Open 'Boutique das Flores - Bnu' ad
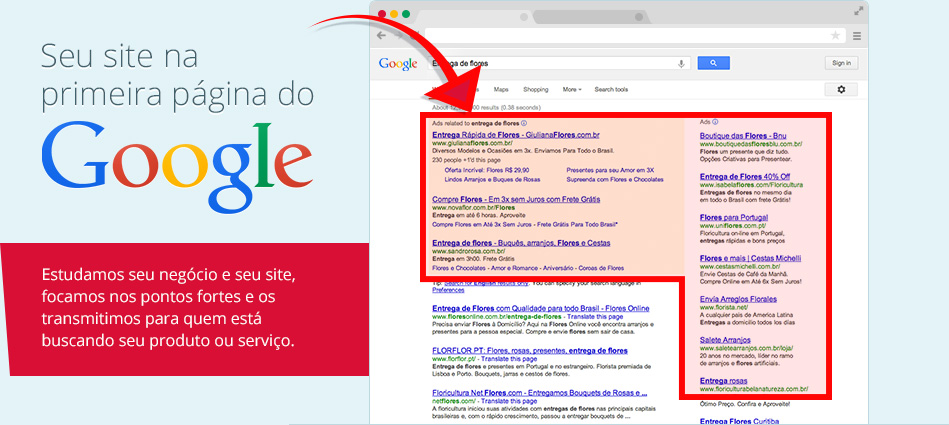 [743, 136]
